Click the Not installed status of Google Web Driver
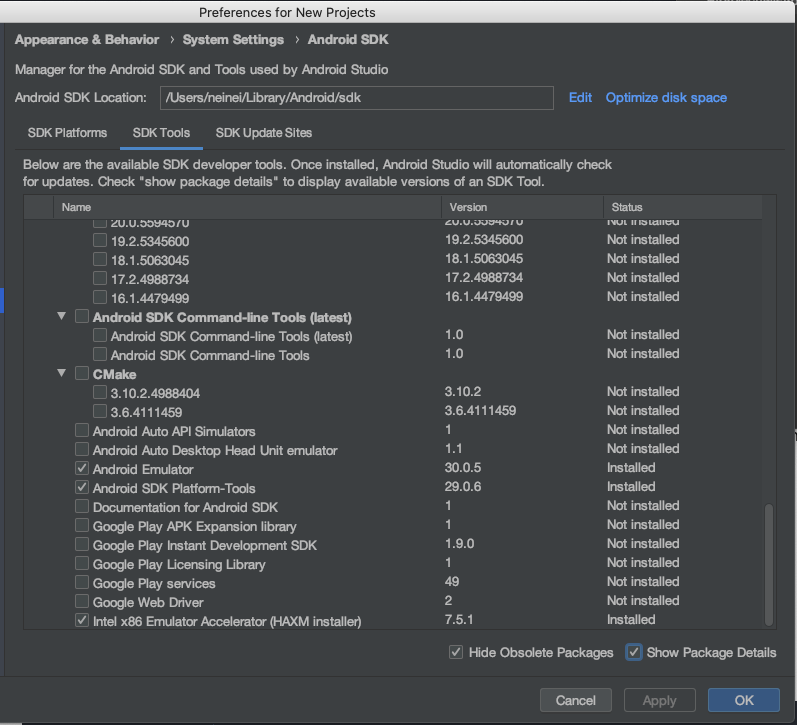This screenshot has height=725, width=797. coord(643,600)
